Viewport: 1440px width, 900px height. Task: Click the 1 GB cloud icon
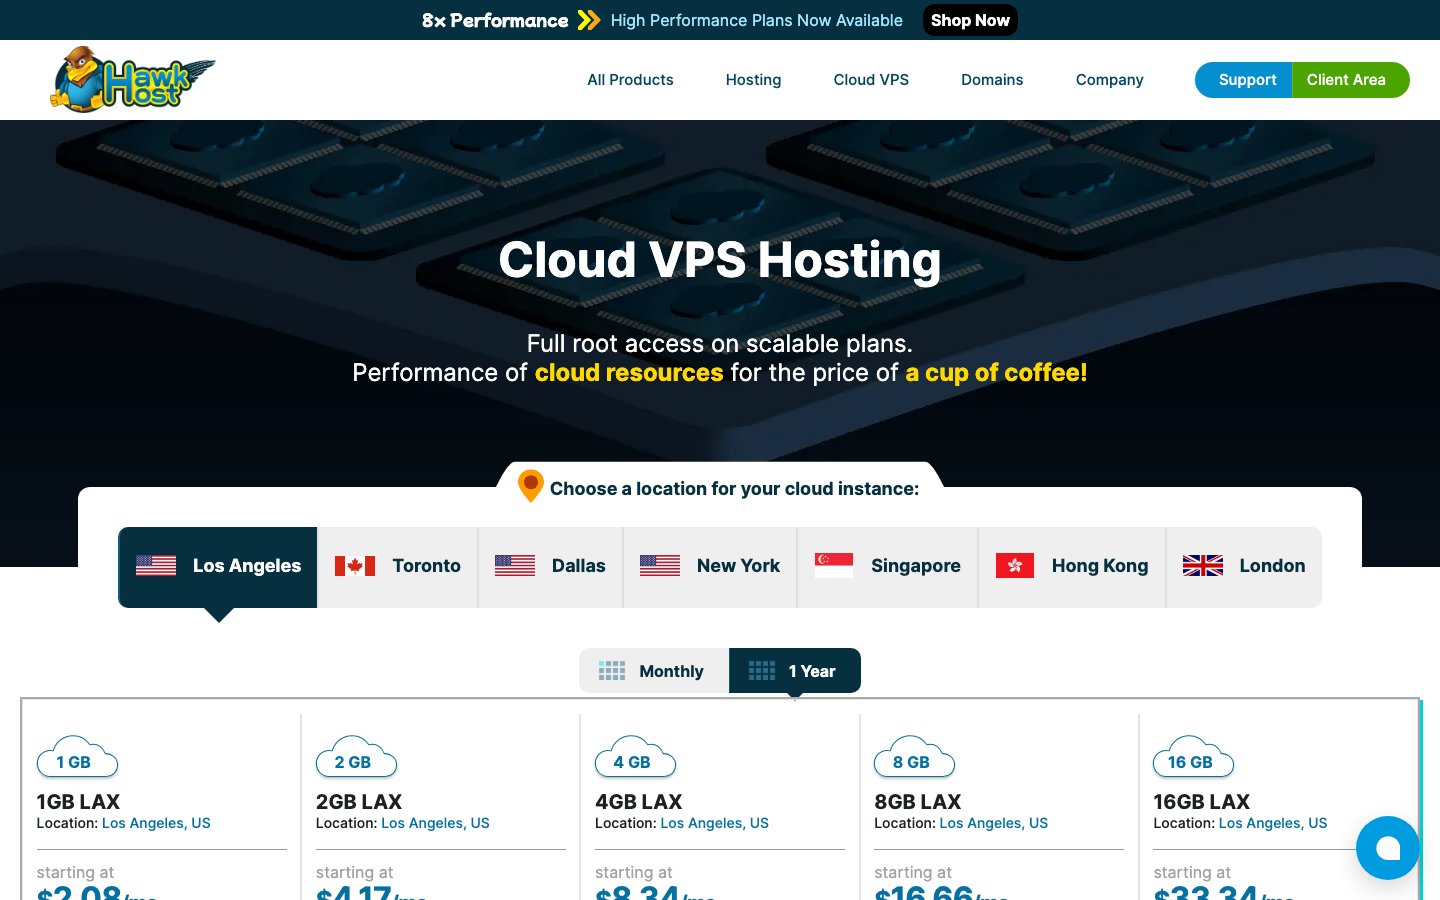[77, 758]
